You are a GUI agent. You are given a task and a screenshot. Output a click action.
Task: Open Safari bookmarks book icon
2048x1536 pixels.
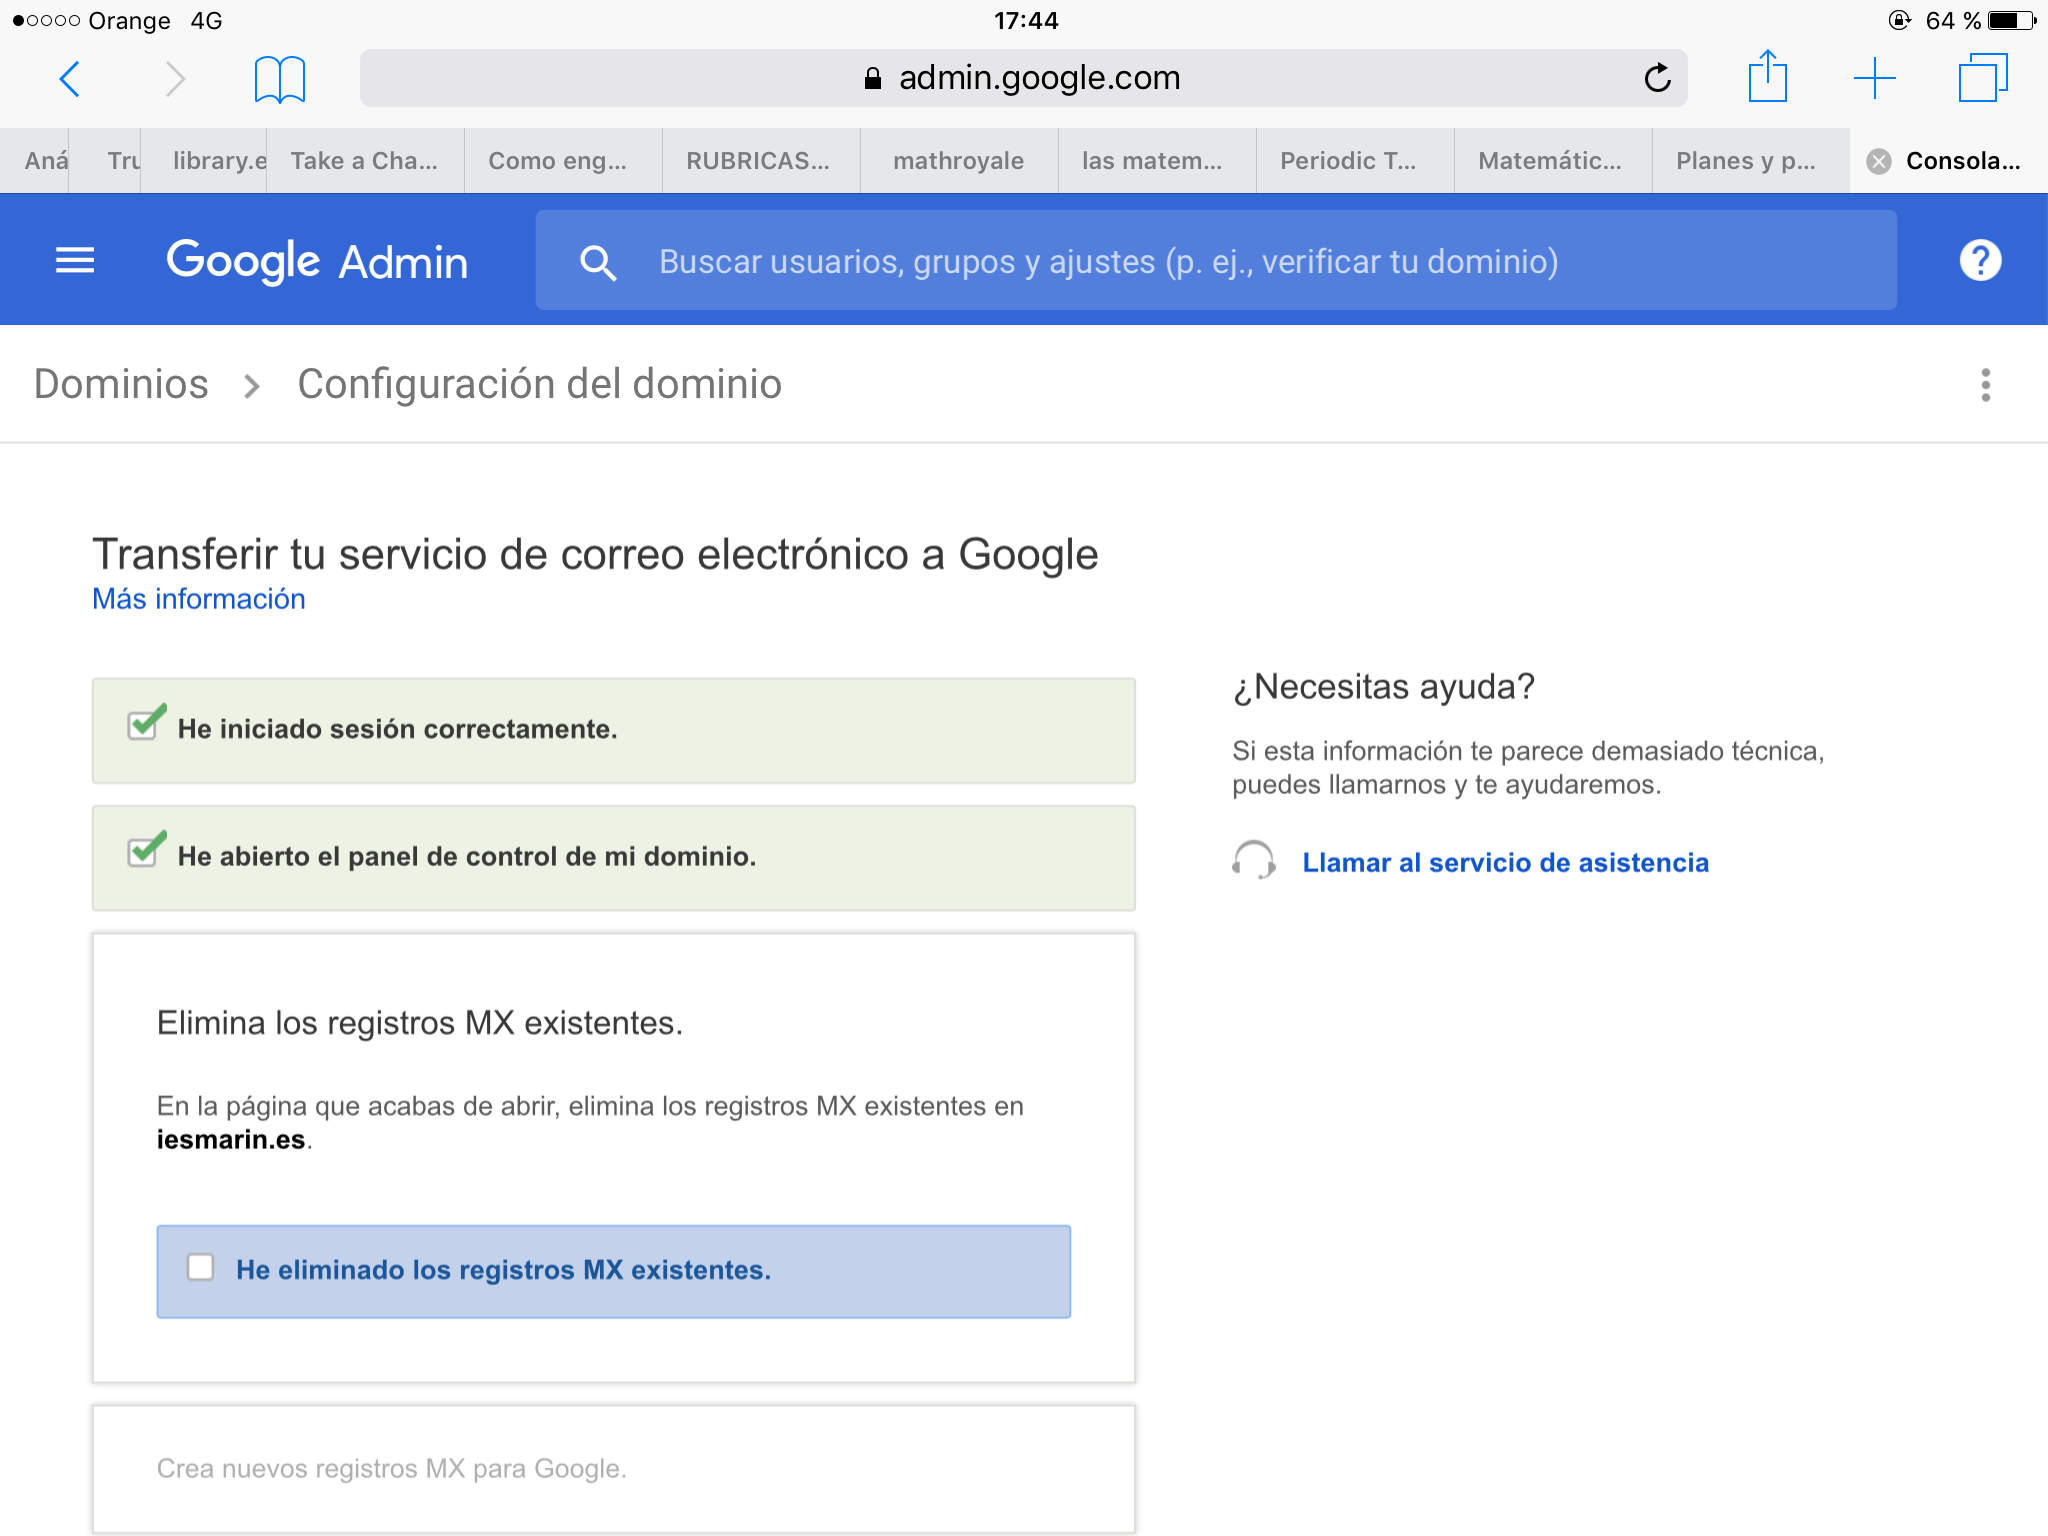(x=279, y=79)
